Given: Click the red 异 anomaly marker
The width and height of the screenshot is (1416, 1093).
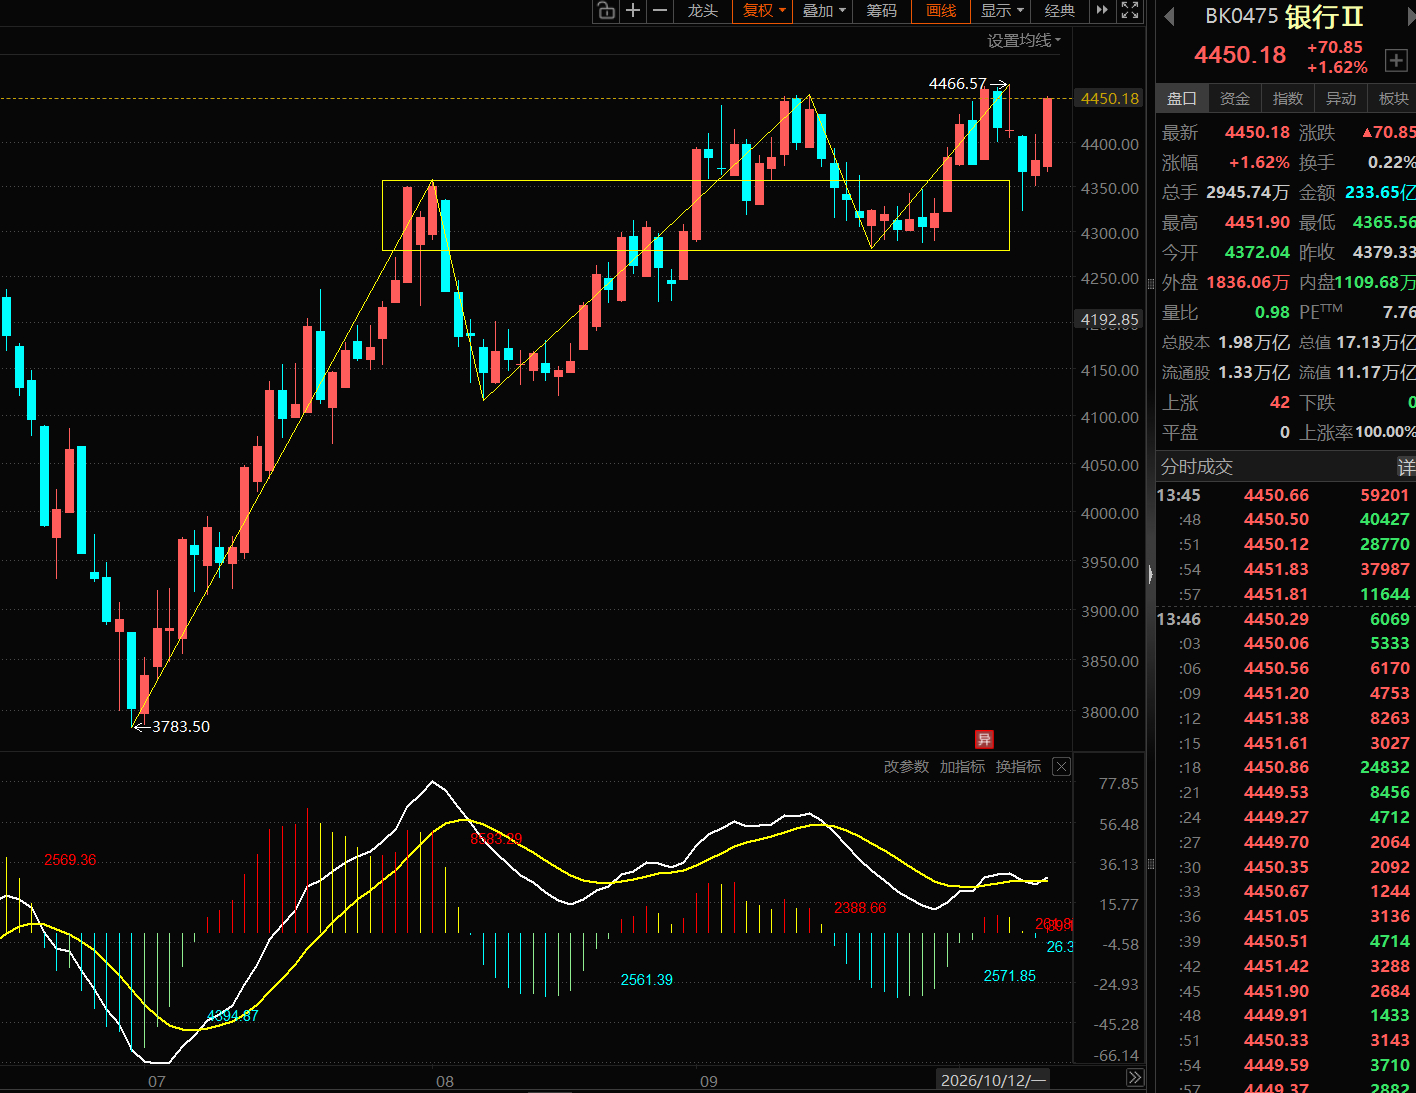Looking at the screenshot, I should tap(984, 739).
